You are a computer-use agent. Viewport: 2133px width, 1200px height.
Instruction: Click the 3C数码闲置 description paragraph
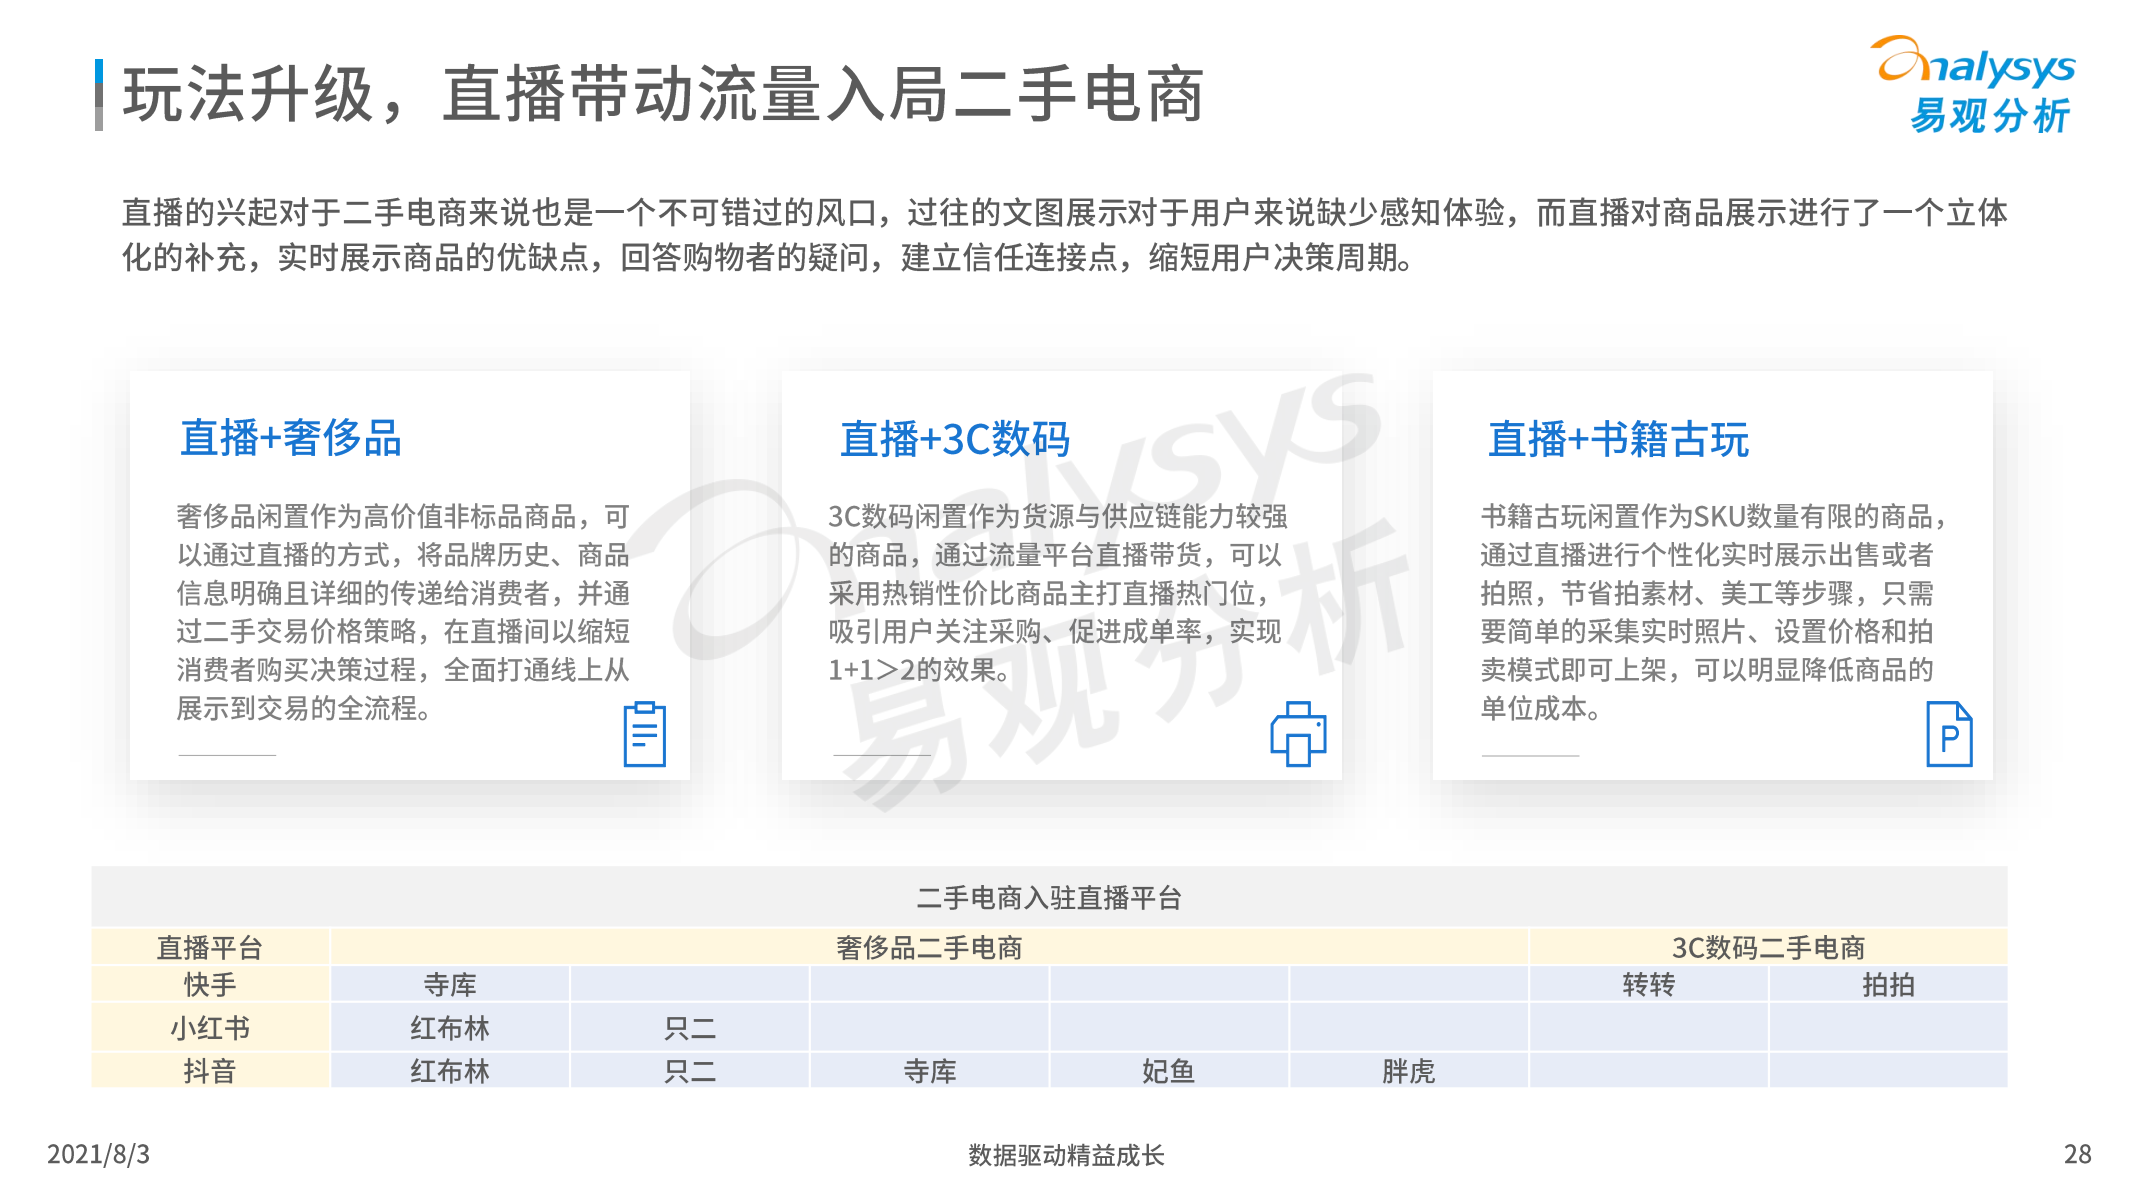pyautogui.click(x=1057, y=593)
